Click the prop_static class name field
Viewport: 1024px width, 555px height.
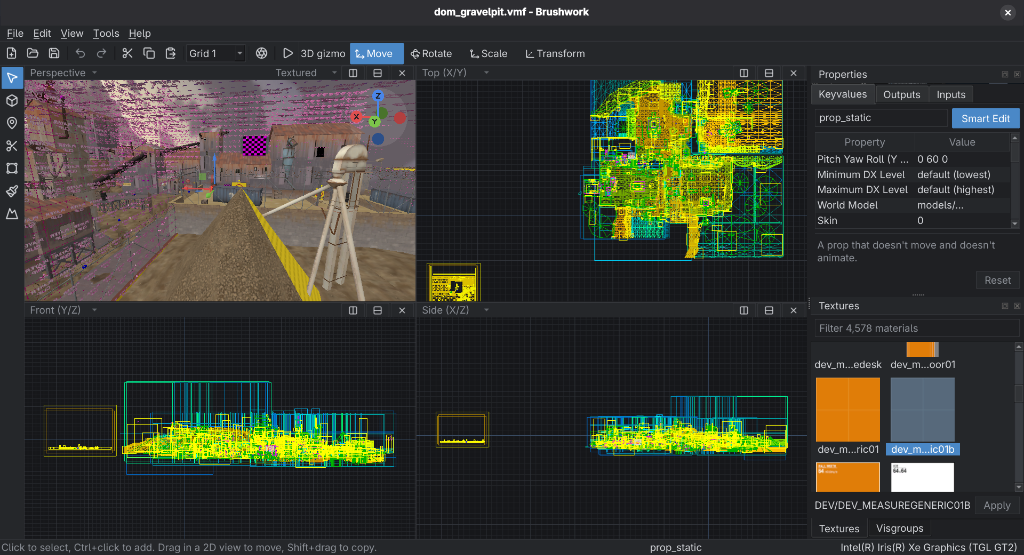[880, 118]
